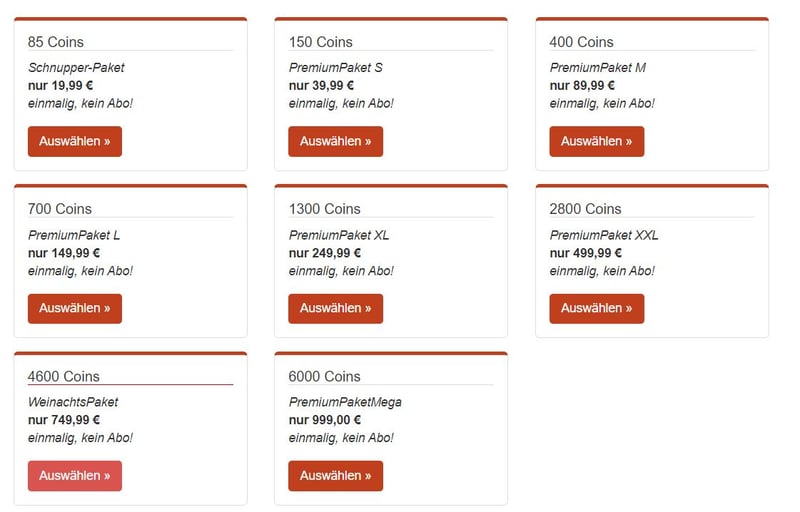Click Auswählen for 400 Coins PremiumPaket M
Screen dimensions: 800x512
(x=596, y=141)
